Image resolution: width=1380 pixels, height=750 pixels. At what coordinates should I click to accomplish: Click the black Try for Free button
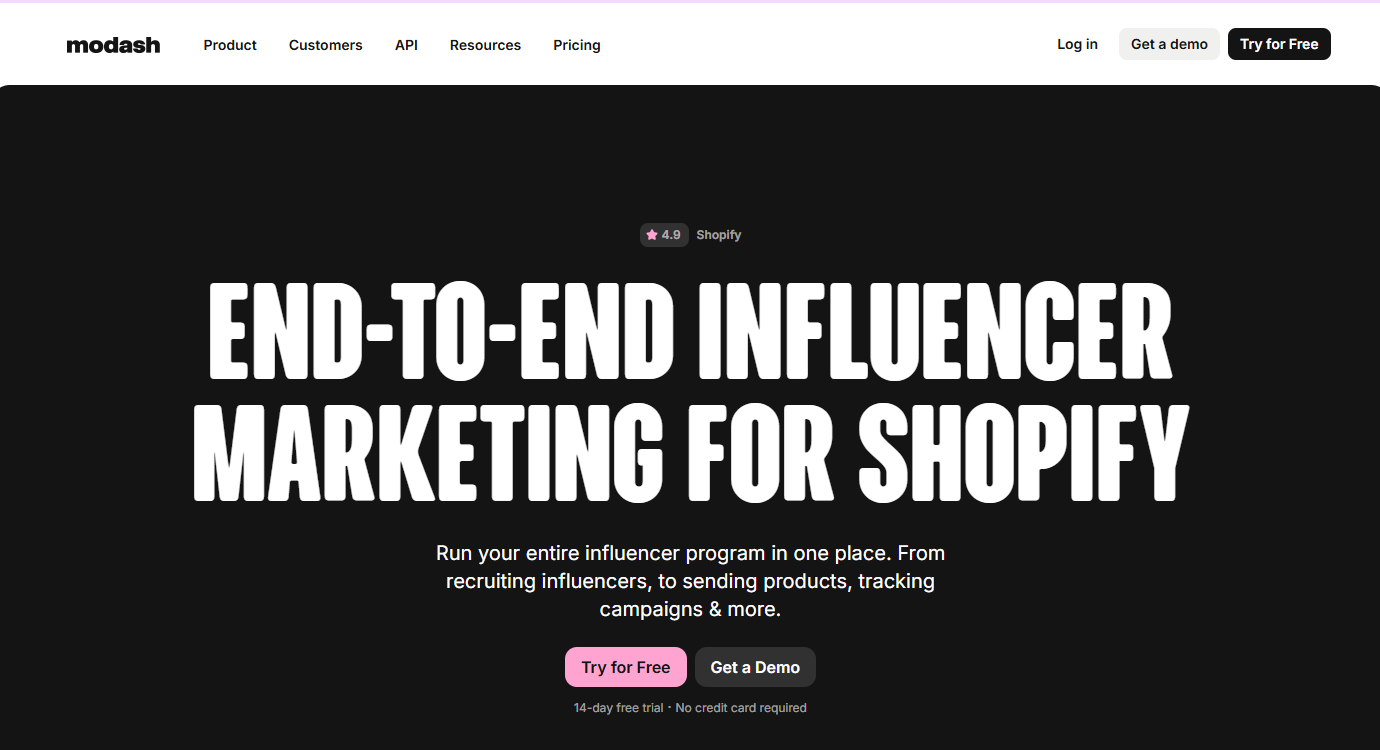coord(1279,44)
